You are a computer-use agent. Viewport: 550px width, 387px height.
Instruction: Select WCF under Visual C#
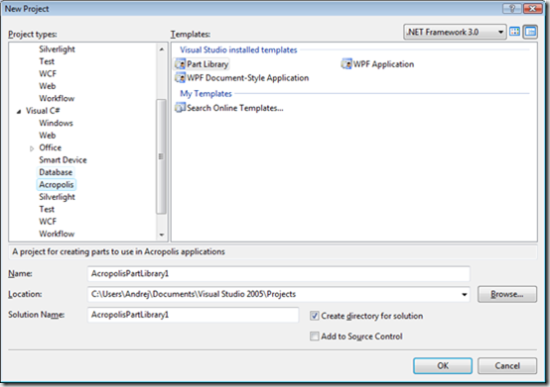point(47,221)
